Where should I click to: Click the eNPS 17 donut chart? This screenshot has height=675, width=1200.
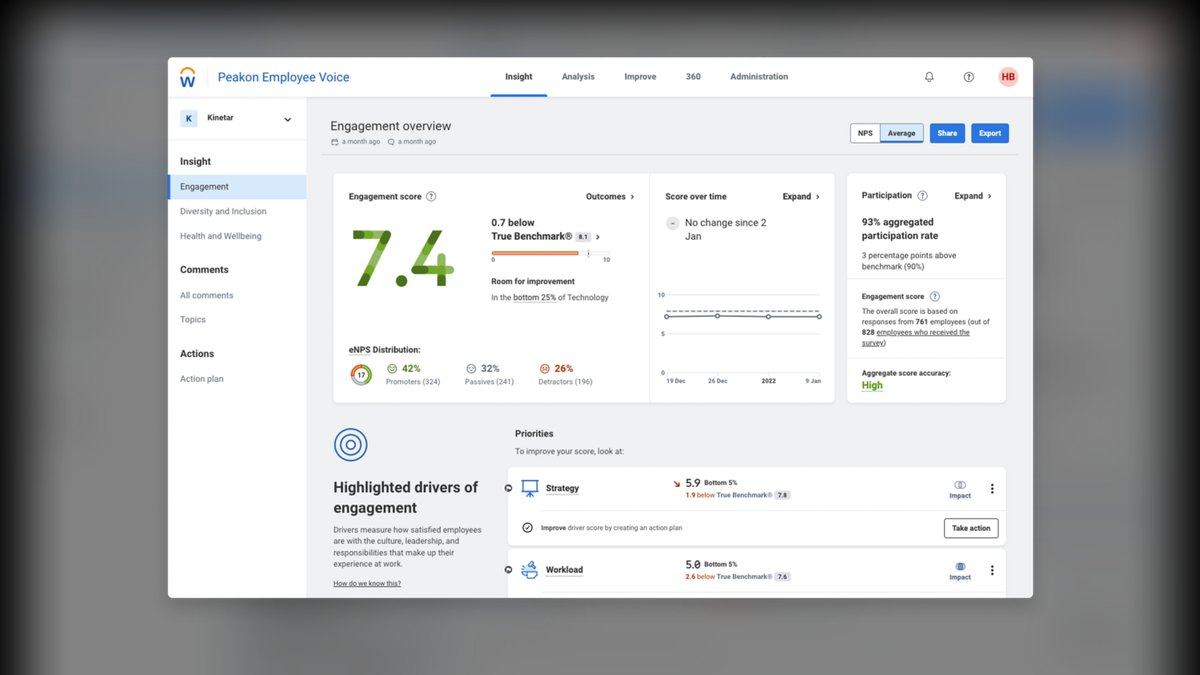361,375
